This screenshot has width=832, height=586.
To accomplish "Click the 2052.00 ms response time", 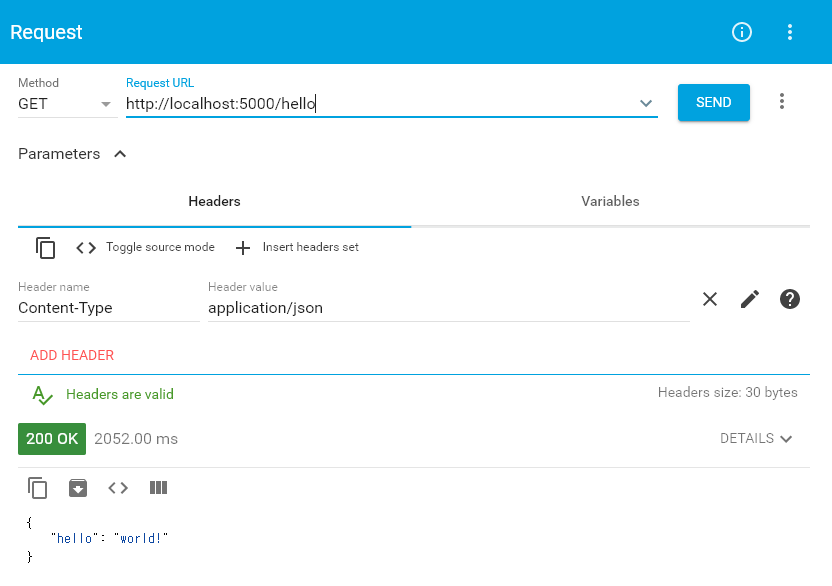I will click(136, 439).
